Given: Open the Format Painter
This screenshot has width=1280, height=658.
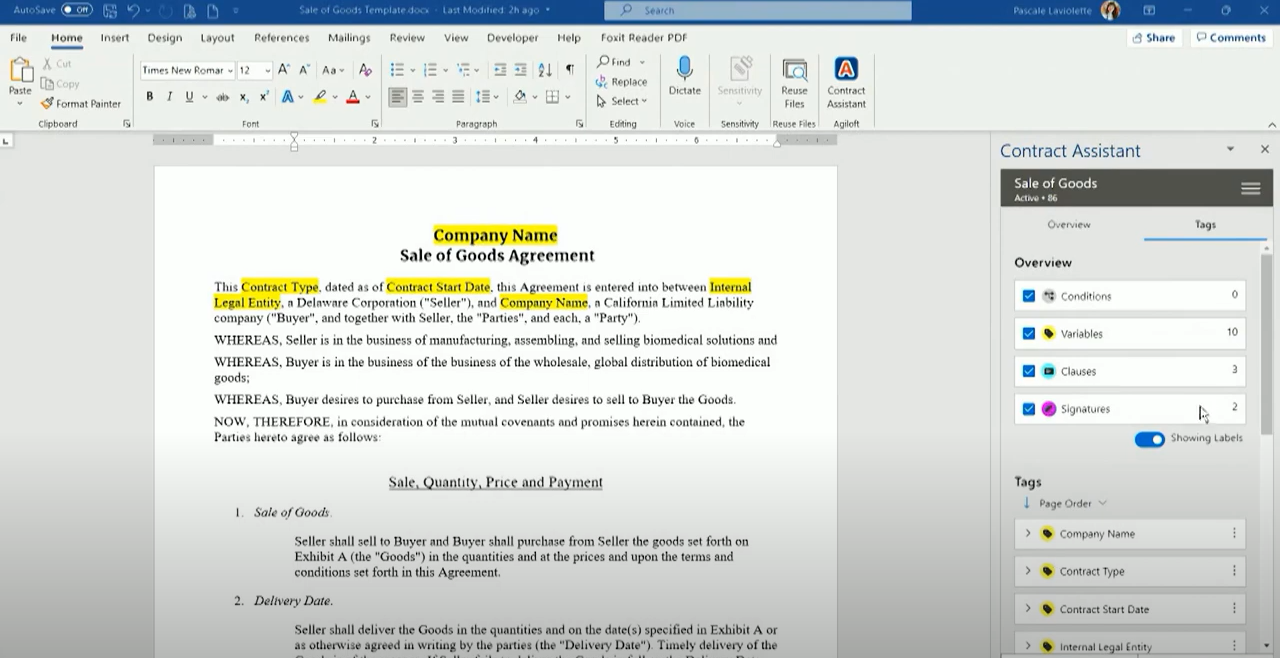Looking at the screenshot, I should point(80,103).
